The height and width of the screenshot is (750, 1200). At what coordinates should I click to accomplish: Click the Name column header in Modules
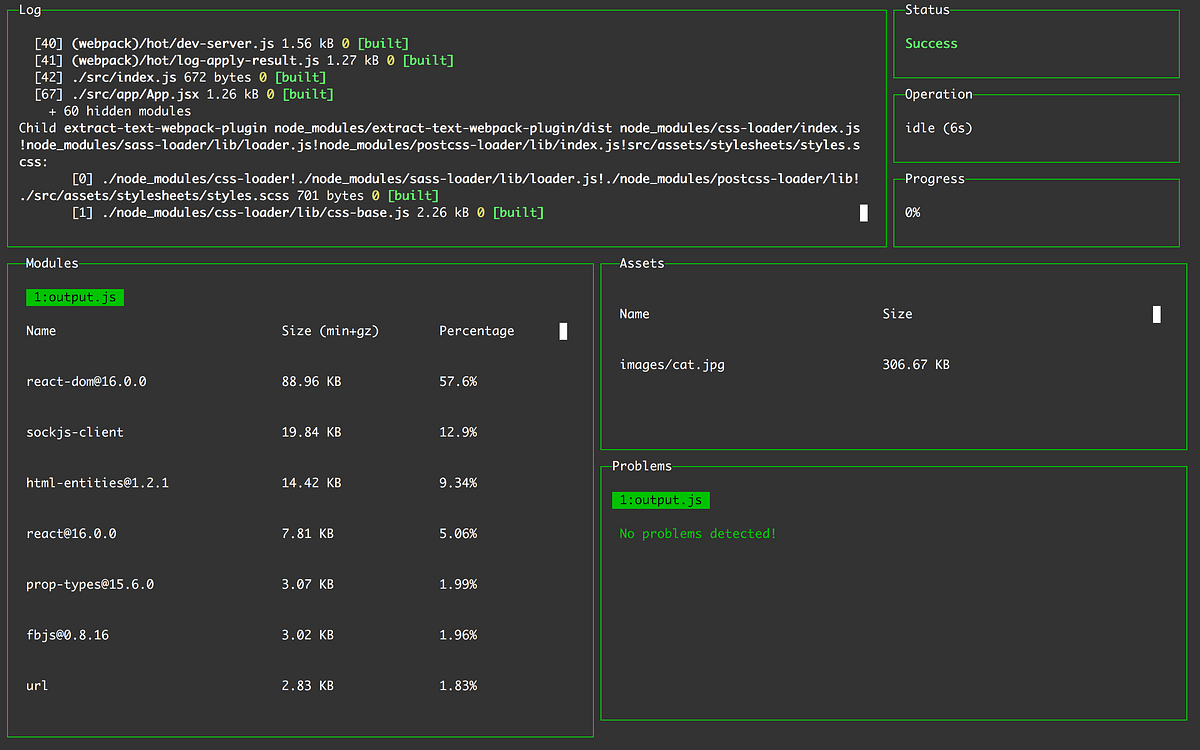click(41, 331)
